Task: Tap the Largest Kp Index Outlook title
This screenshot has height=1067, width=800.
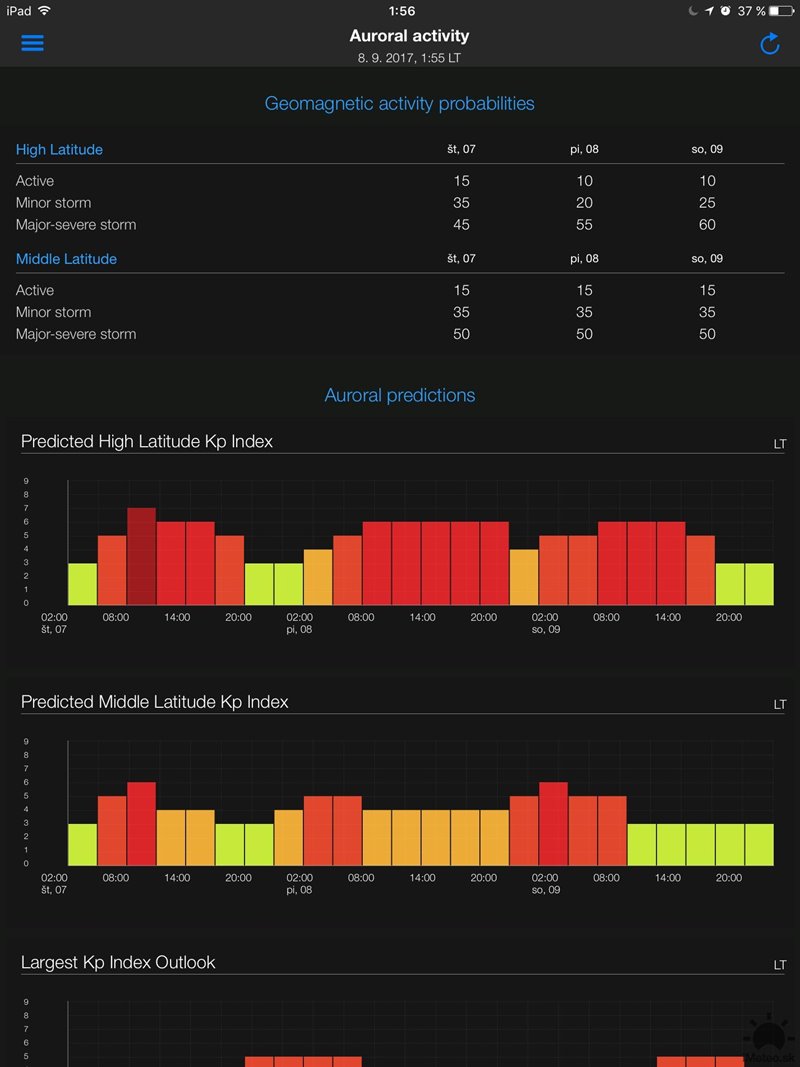Action: click(x=118, y=962)
